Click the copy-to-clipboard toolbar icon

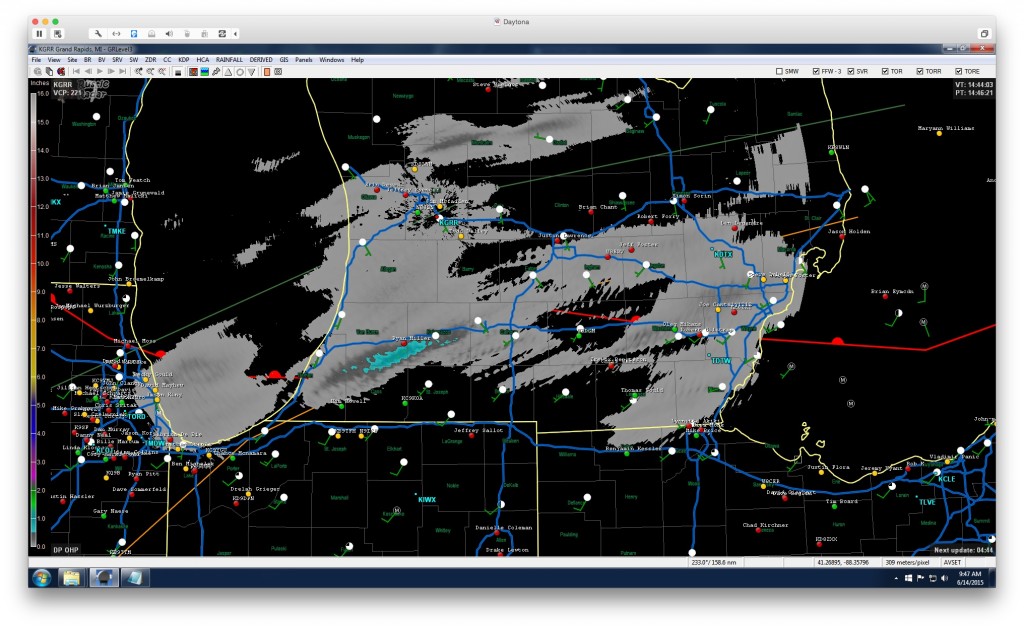49,71
